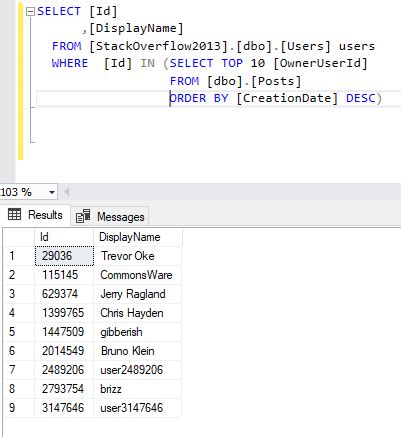
Task: Place cursor on [DisplayName] in the query
Action: (136, 28)
